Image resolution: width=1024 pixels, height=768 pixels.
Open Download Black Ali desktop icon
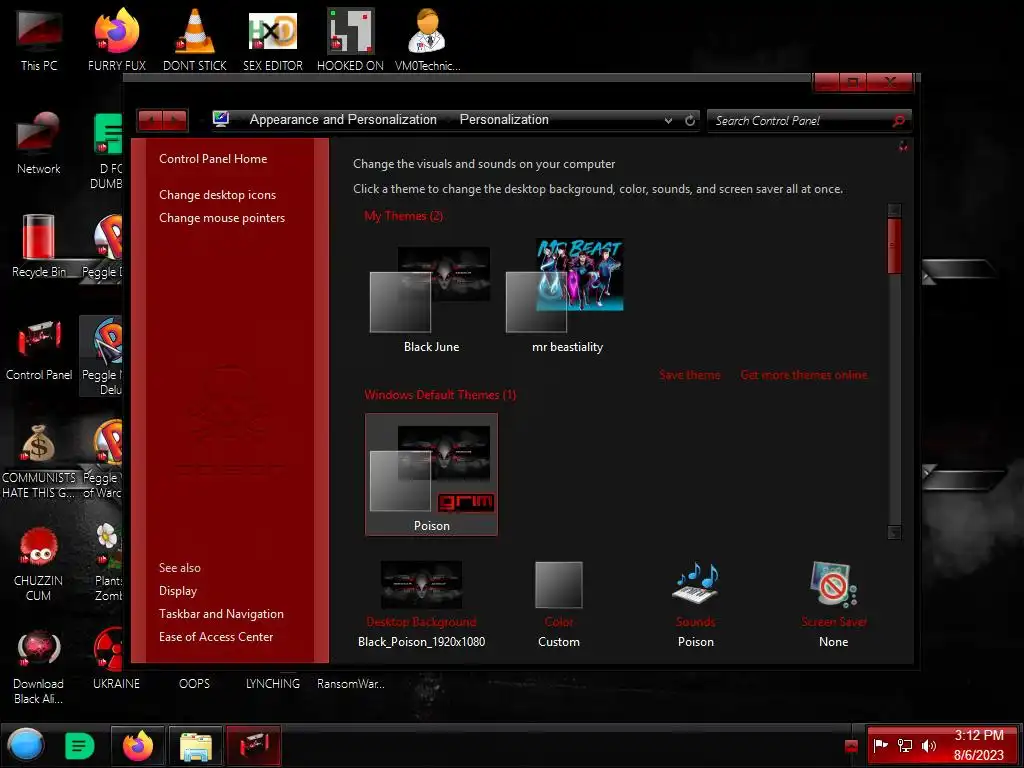[39, 666]
